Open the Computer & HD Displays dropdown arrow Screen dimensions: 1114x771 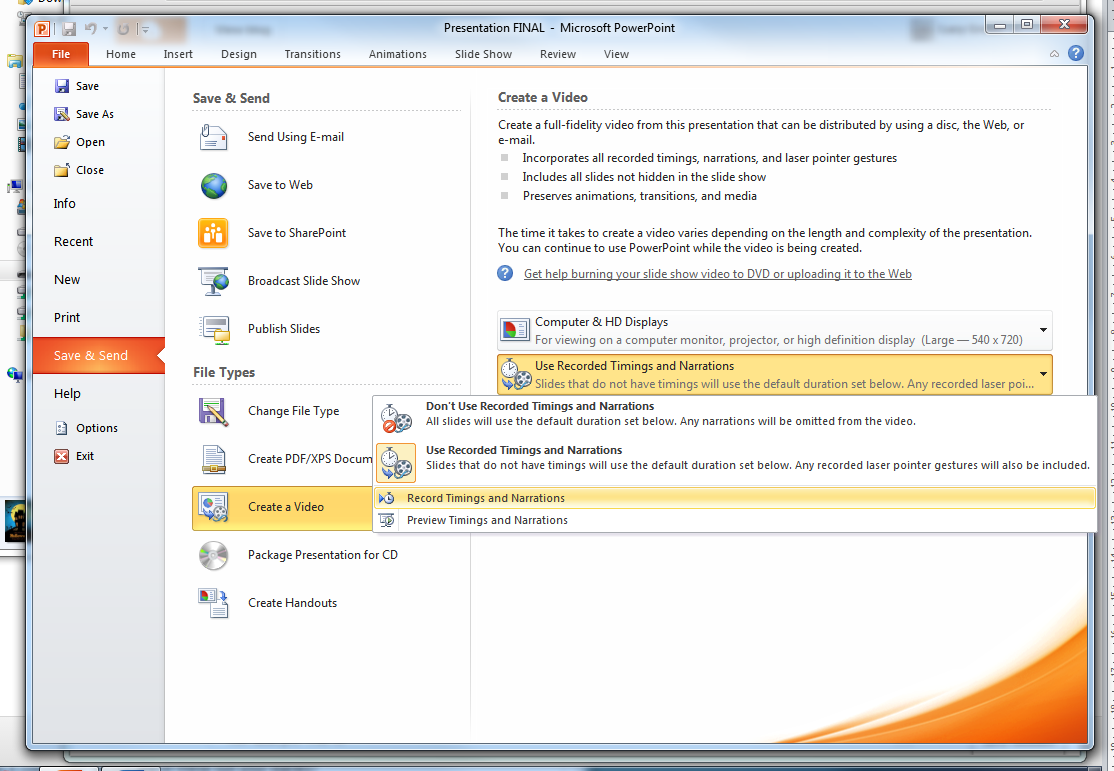1043,330
